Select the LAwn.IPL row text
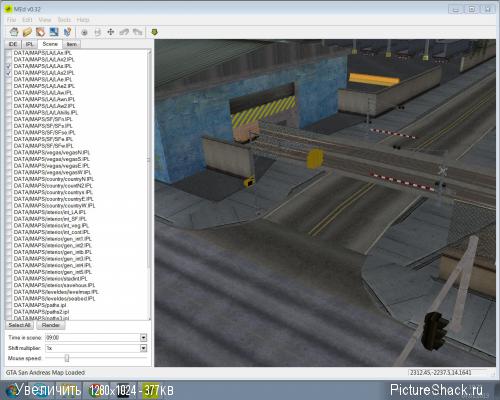The height and width of the screenshot is (400, 500). point(44,99)
